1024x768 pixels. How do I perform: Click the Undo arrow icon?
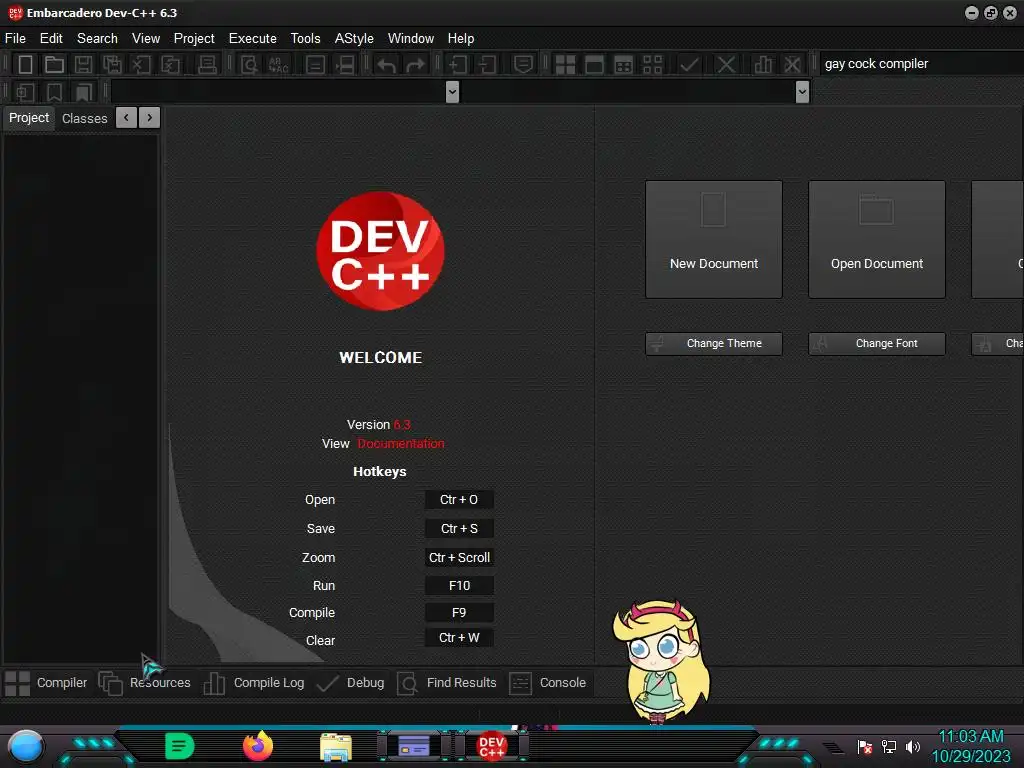(386, 64)
